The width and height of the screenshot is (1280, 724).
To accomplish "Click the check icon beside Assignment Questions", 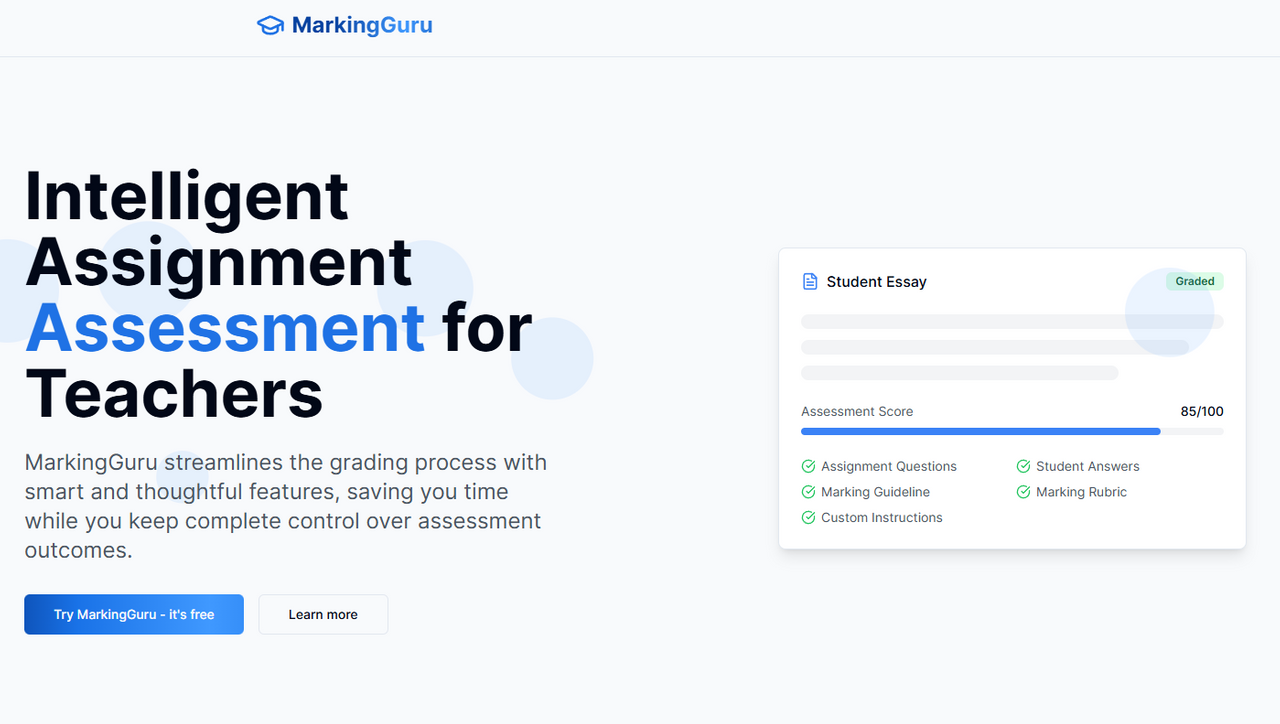I will [808, 466].
